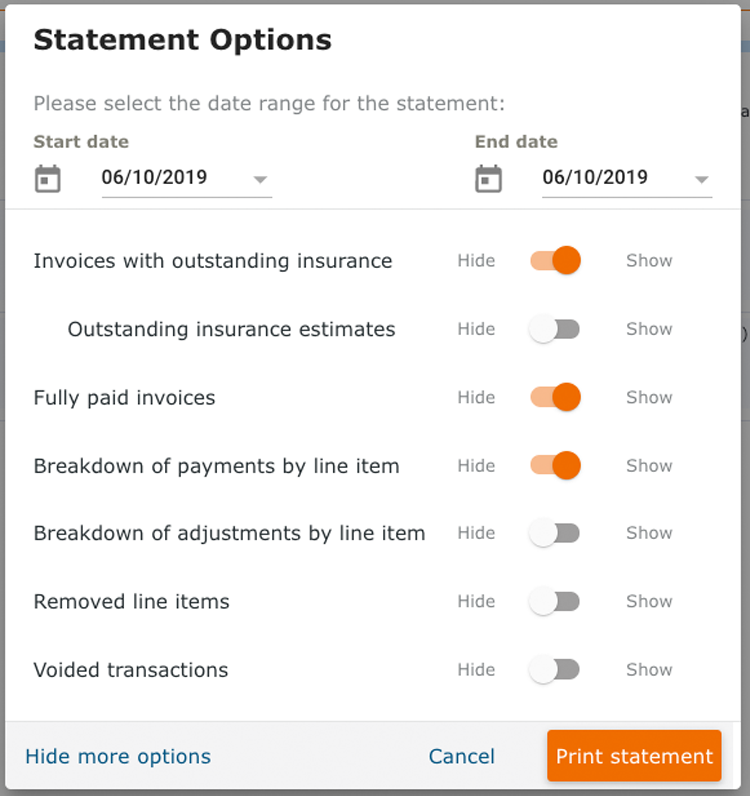Click the Print statement button

(x=634, y=756)
